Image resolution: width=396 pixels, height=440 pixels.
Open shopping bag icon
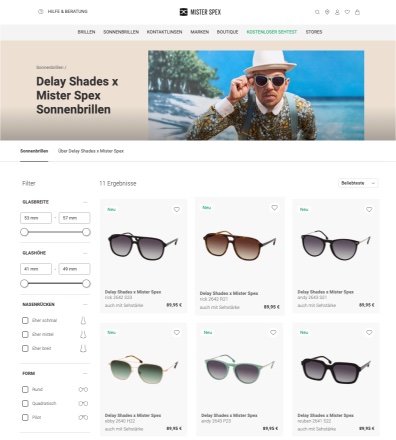pyautogui.click(x=357, y=12)
